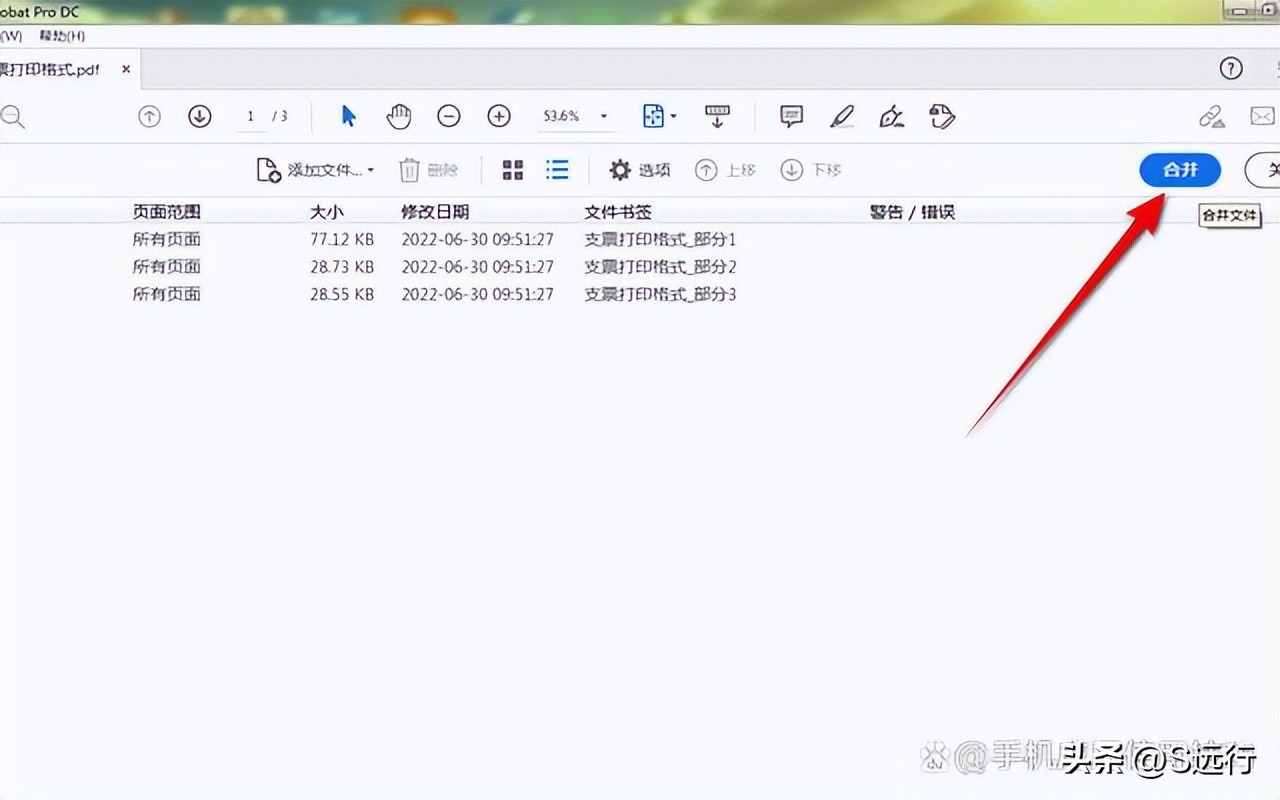Click the fit page view icon
Image resolution: width=1280 pixels, height=800 pixels.
[653, 116]
